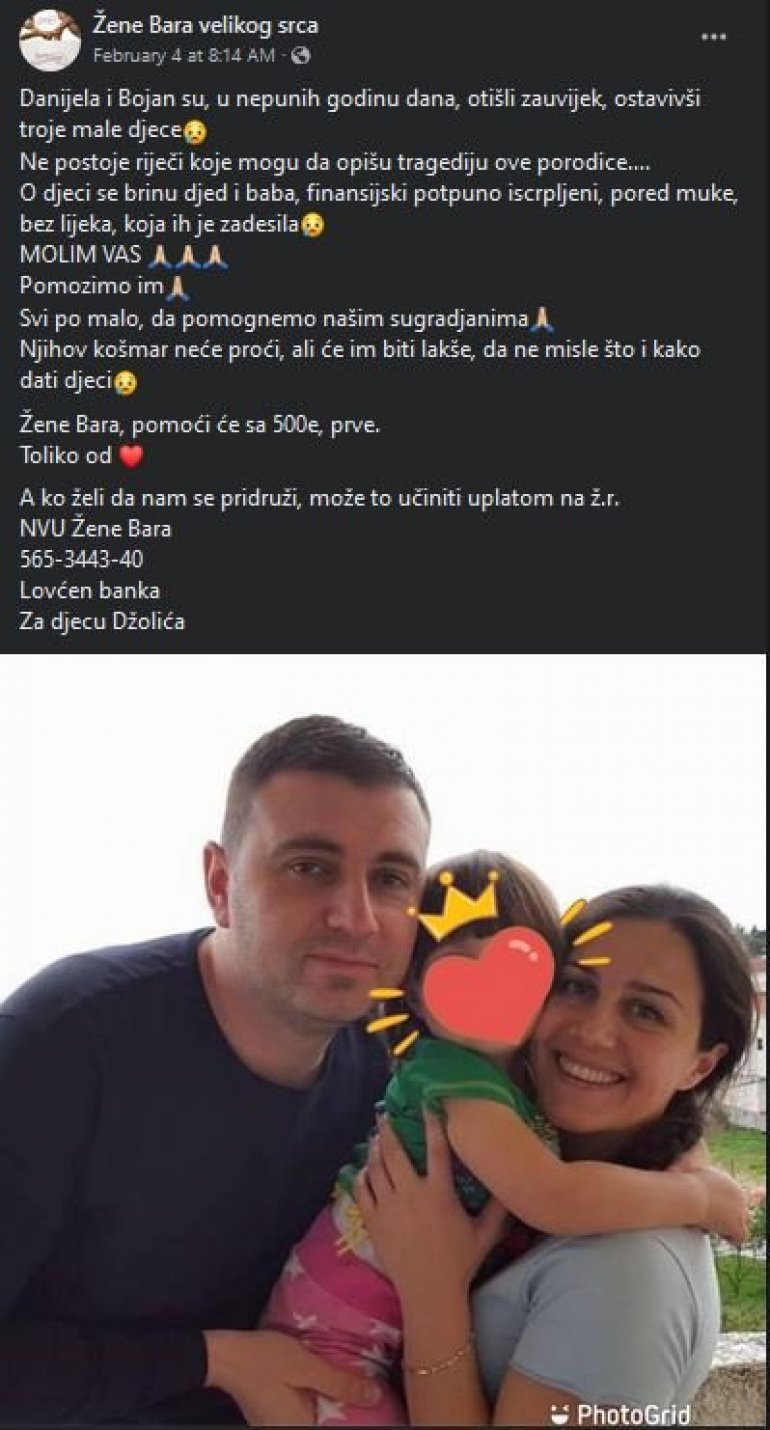Select the NVU Žene Bara text line

point(96,528)
